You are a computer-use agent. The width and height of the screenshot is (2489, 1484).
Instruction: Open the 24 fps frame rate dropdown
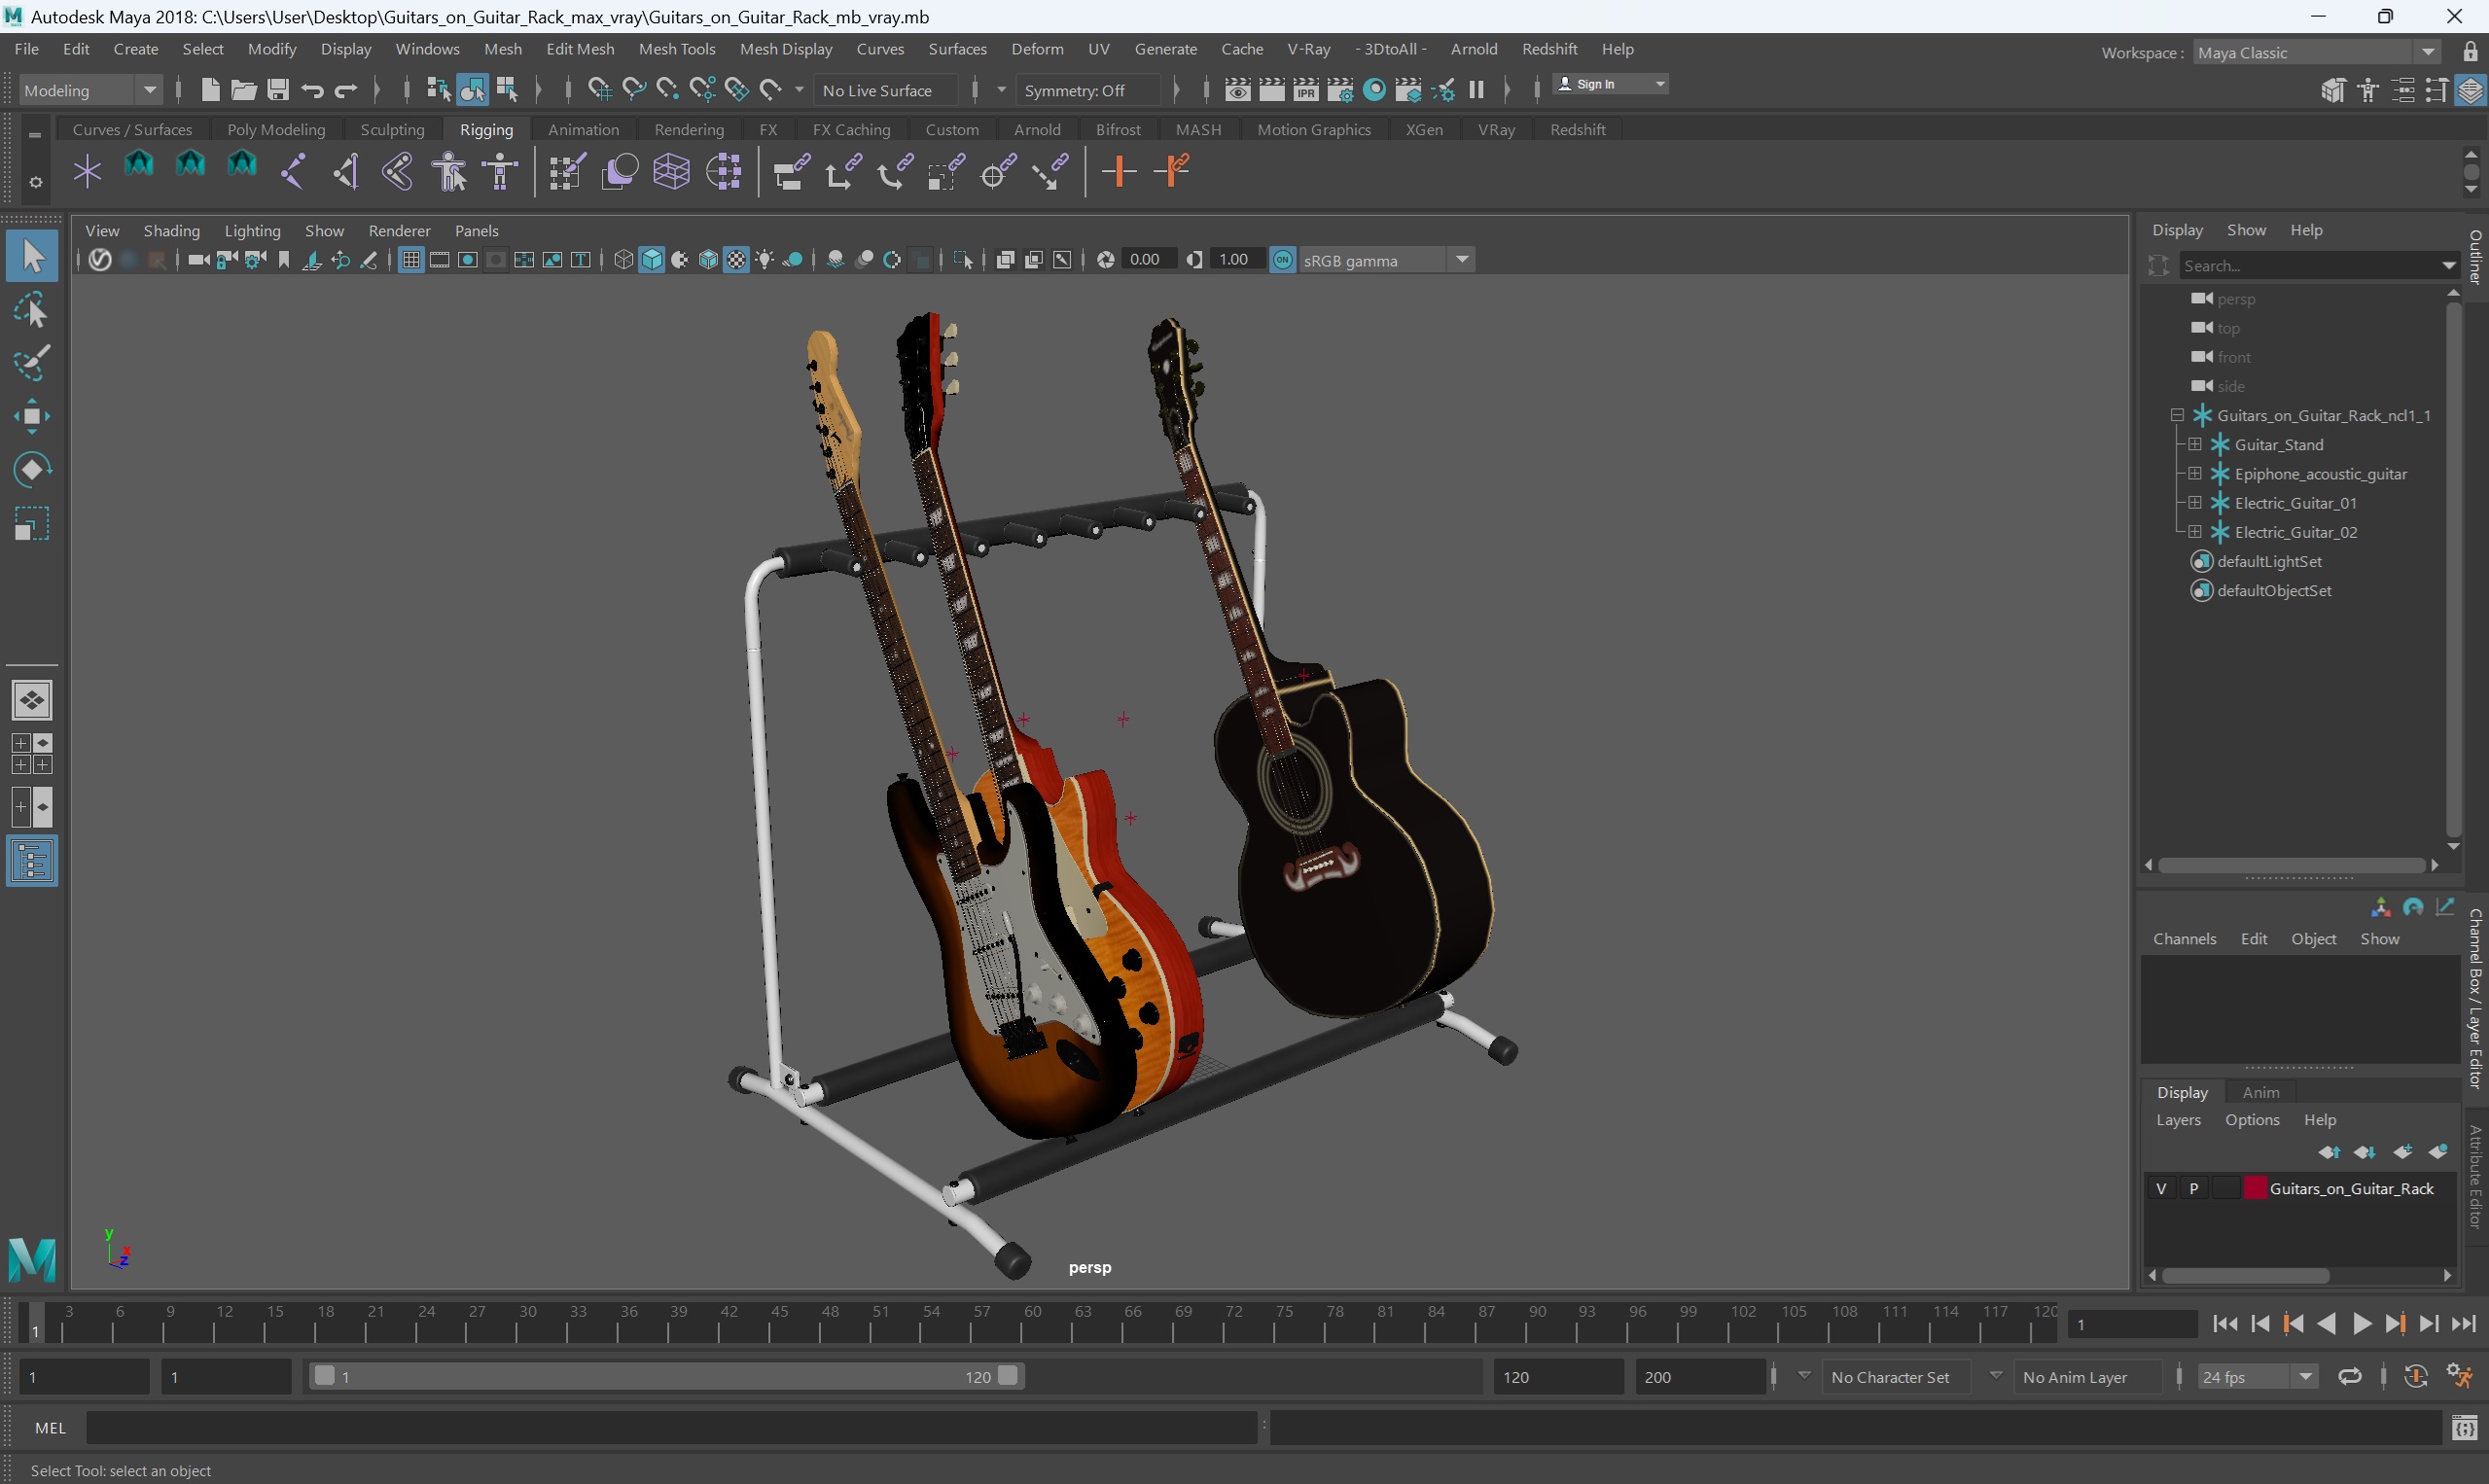[2257, 1377]
